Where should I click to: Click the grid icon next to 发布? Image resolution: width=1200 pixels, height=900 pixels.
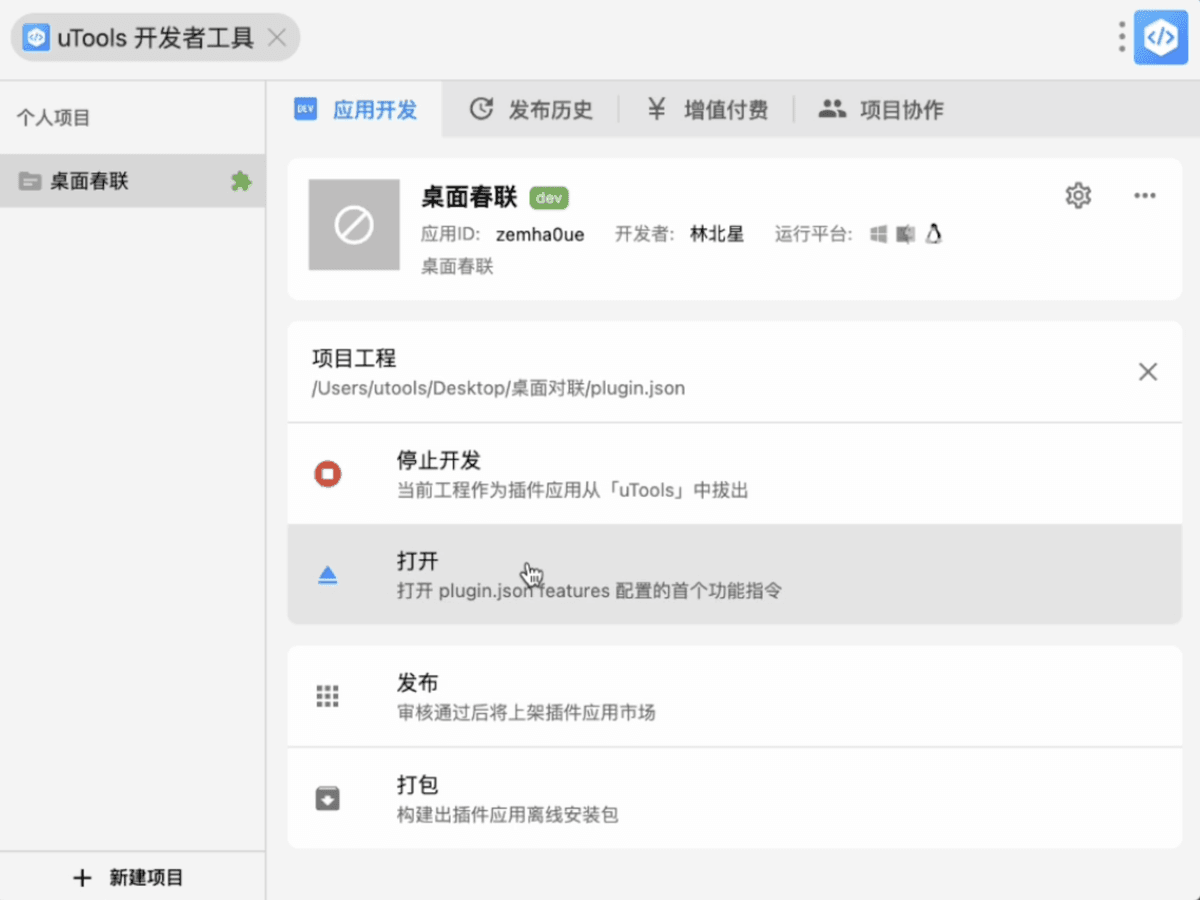328,697
